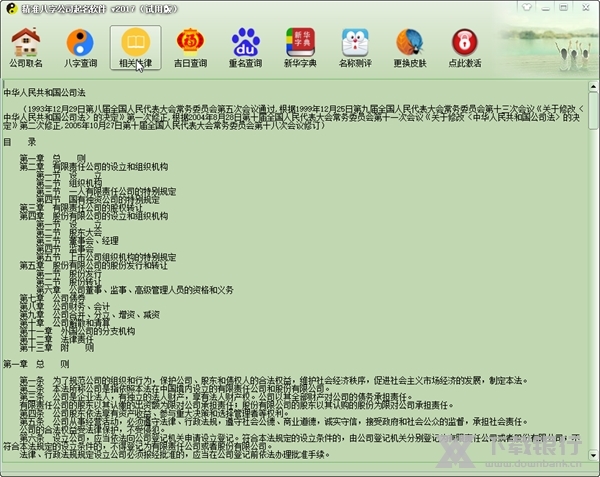
Task: Open the 吉日查询 lantern icon
Action: tap(191, 47)
